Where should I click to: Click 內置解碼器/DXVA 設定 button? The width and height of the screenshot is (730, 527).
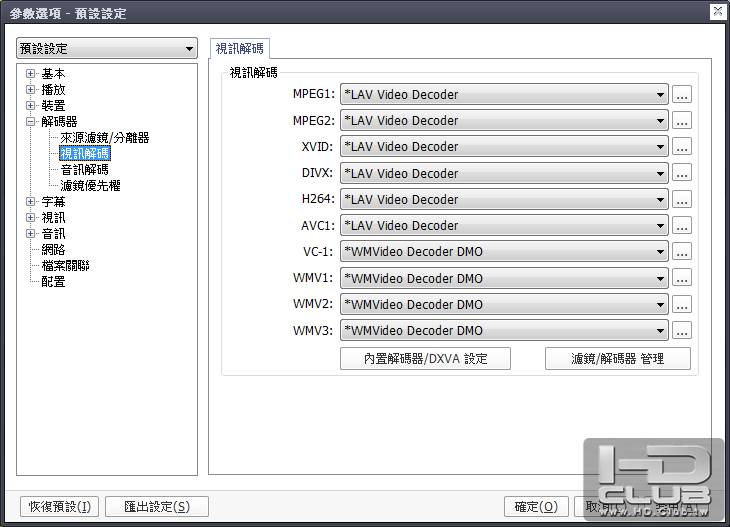(x=425, y=358)
